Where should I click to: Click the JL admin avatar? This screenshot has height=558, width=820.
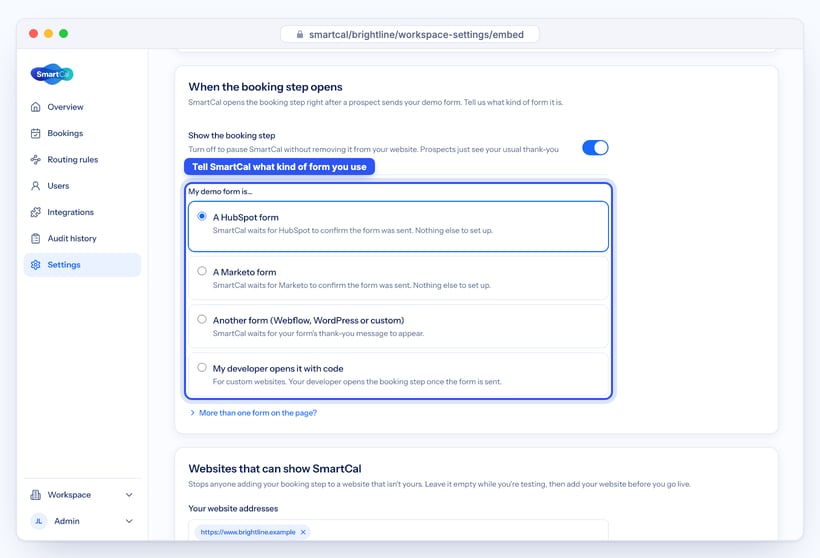pos(39,521)
